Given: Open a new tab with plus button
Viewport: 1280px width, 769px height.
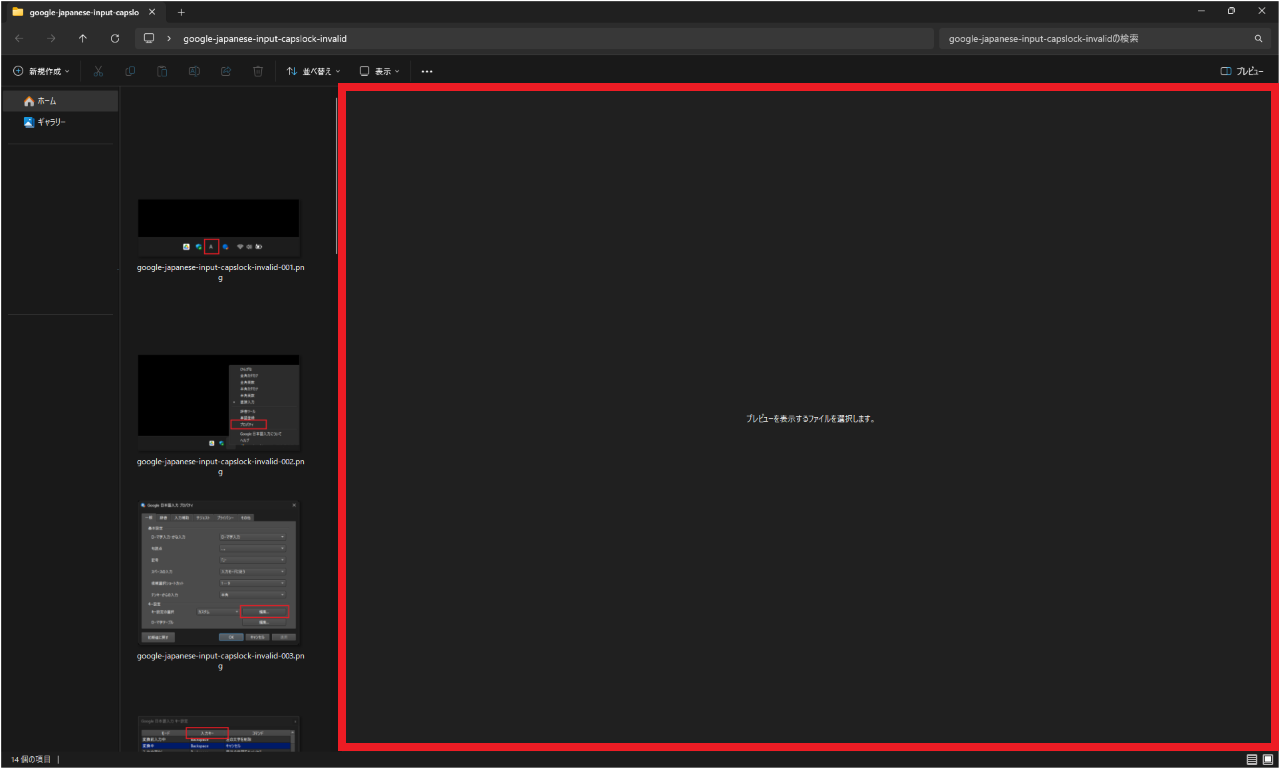Looking at the screenshot, I should 181,12.
